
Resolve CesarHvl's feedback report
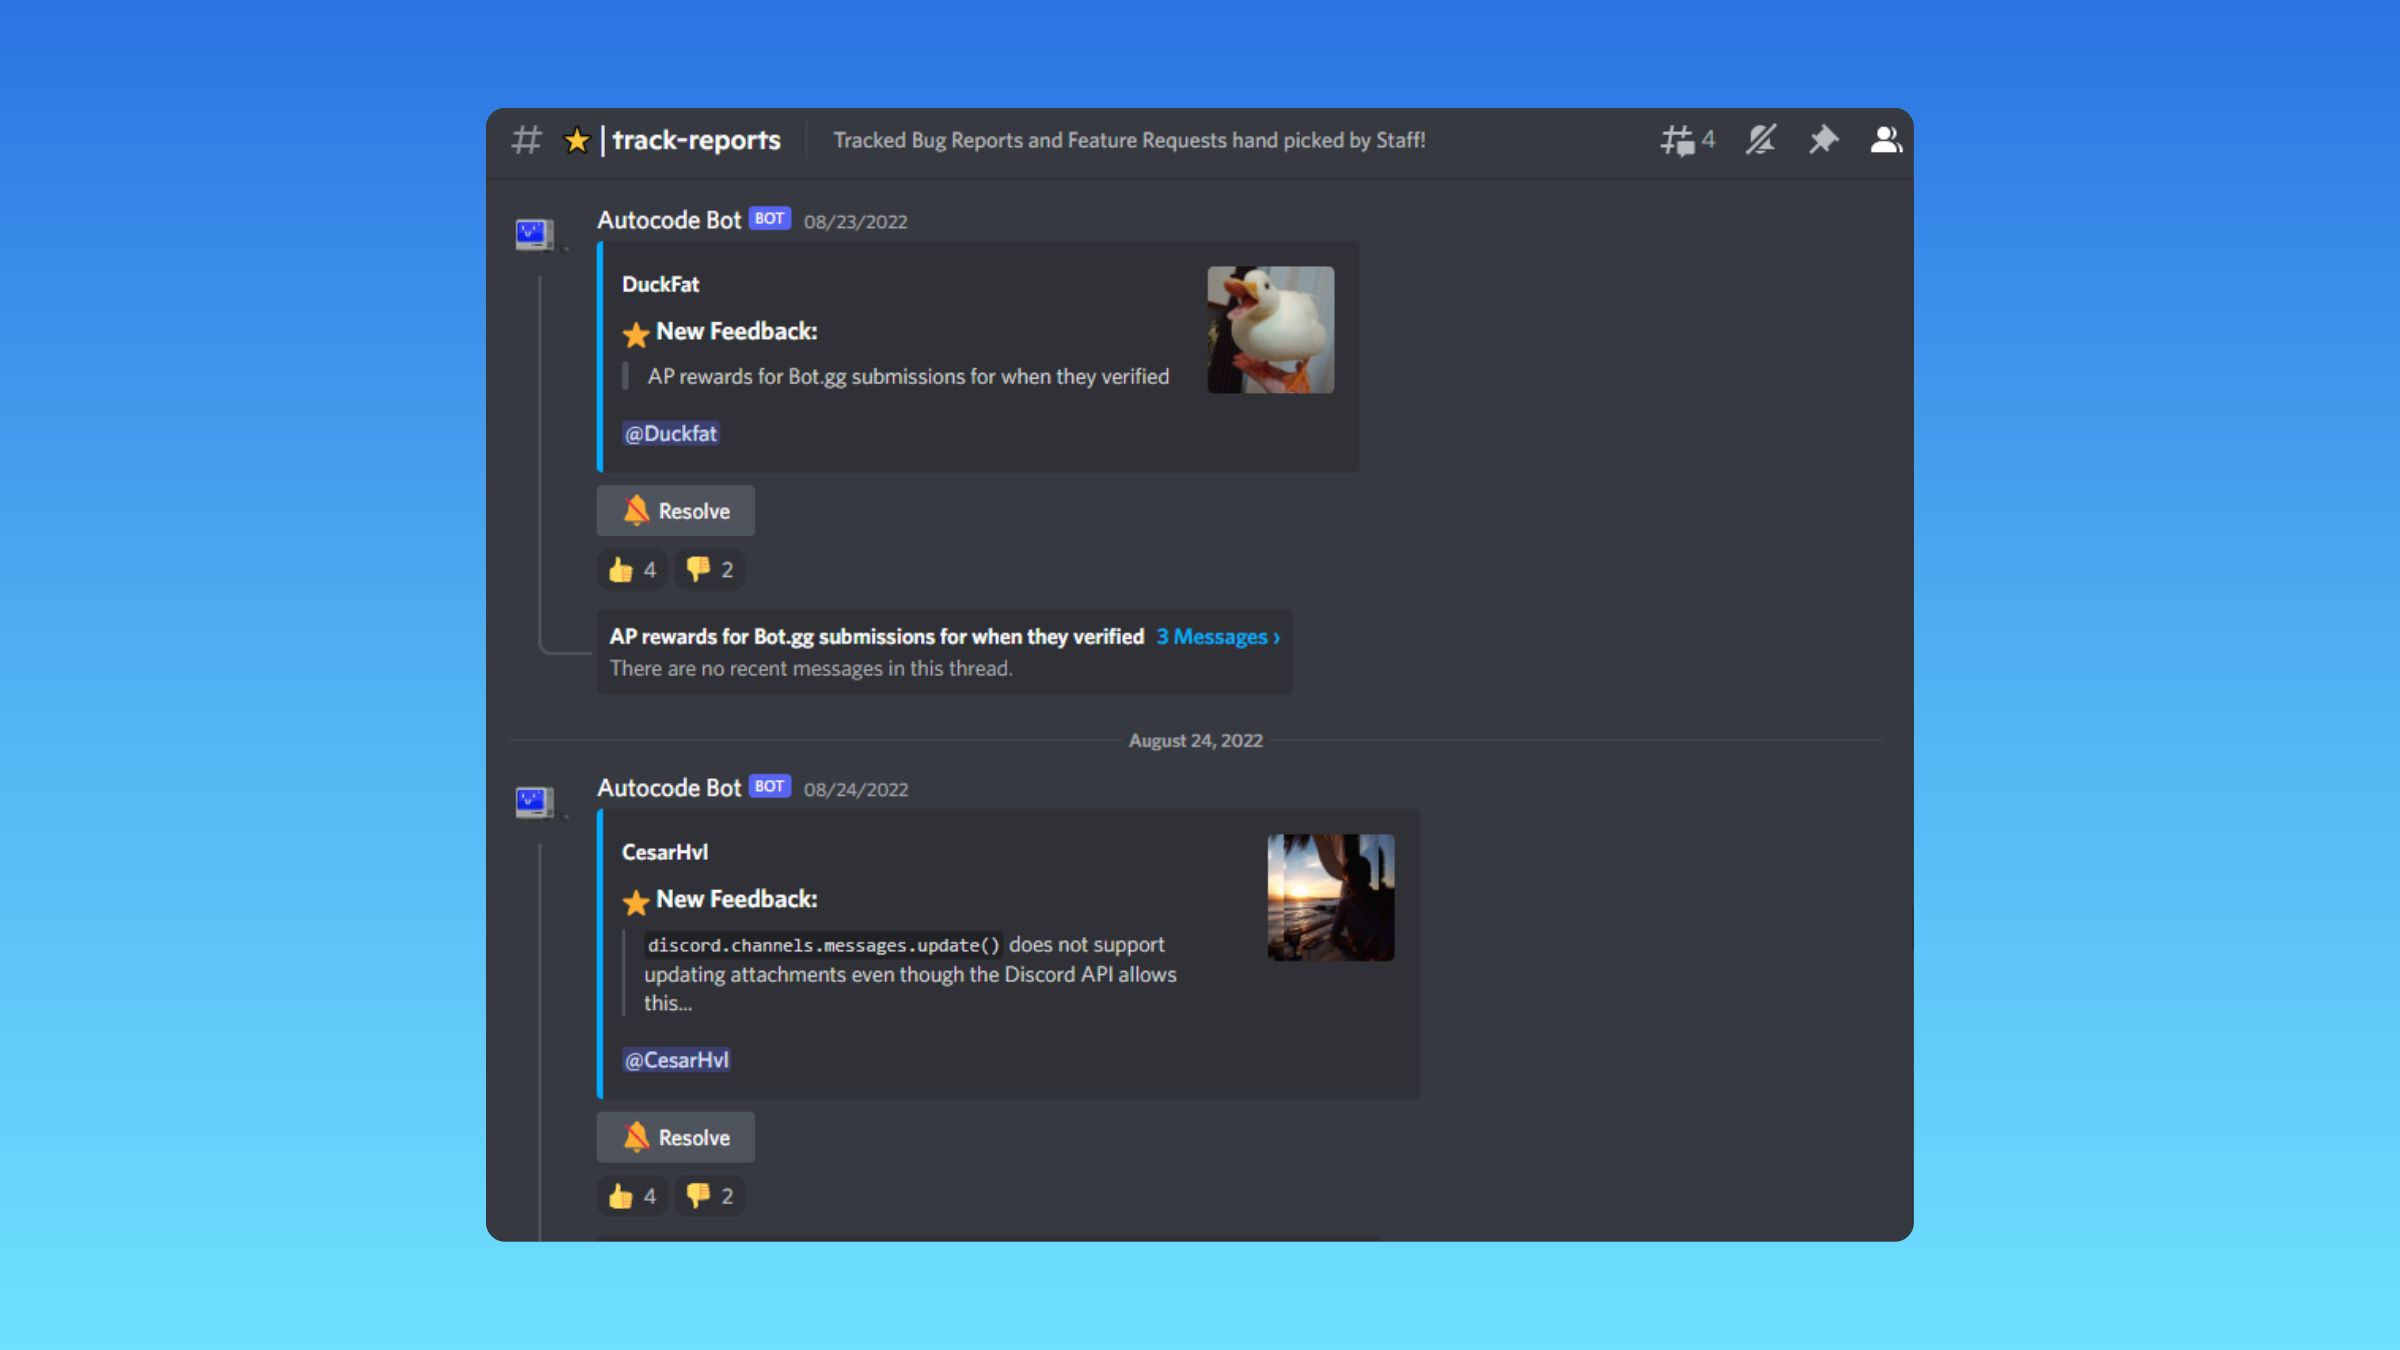[x=675, y=1137]
